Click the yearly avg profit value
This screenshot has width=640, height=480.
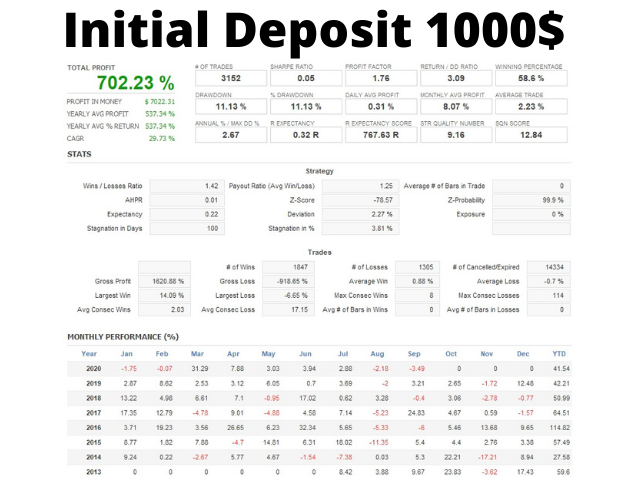coord(160,114)
